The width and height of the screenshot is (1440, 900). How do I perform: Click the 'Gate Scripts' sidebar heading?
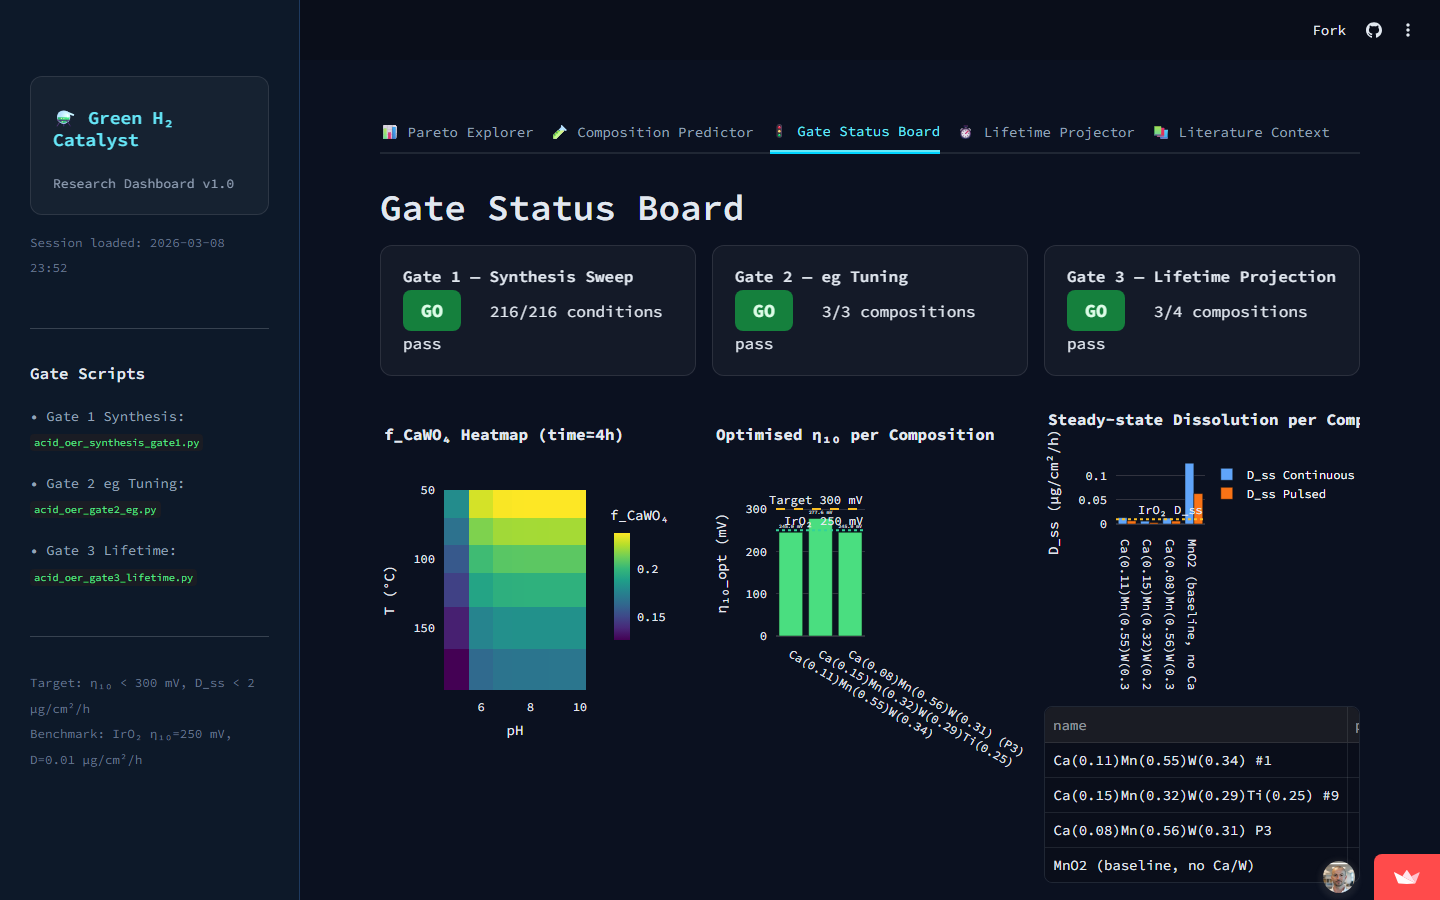pyautogui.click(x=87, y=374)
